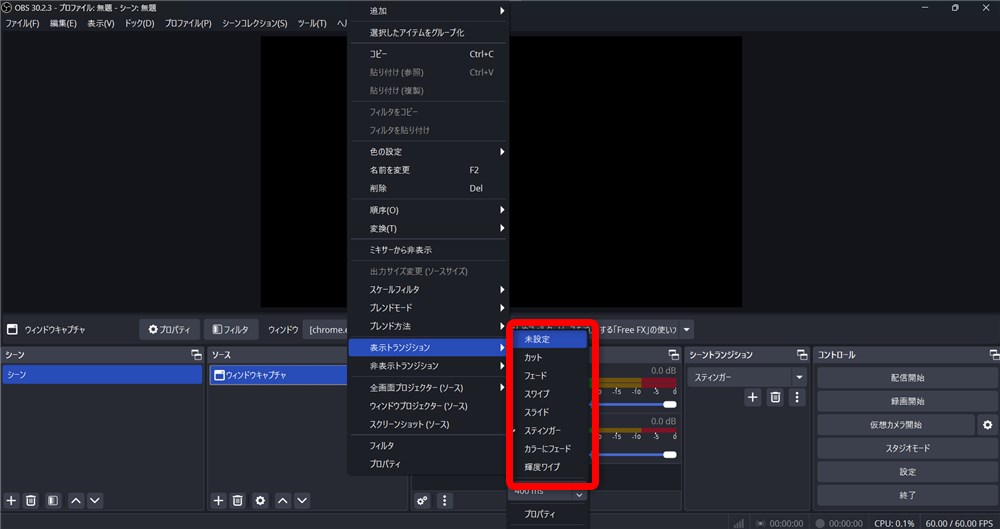Open virtual camera settings gear
1000x529 pixels.
tap(987, 425)
